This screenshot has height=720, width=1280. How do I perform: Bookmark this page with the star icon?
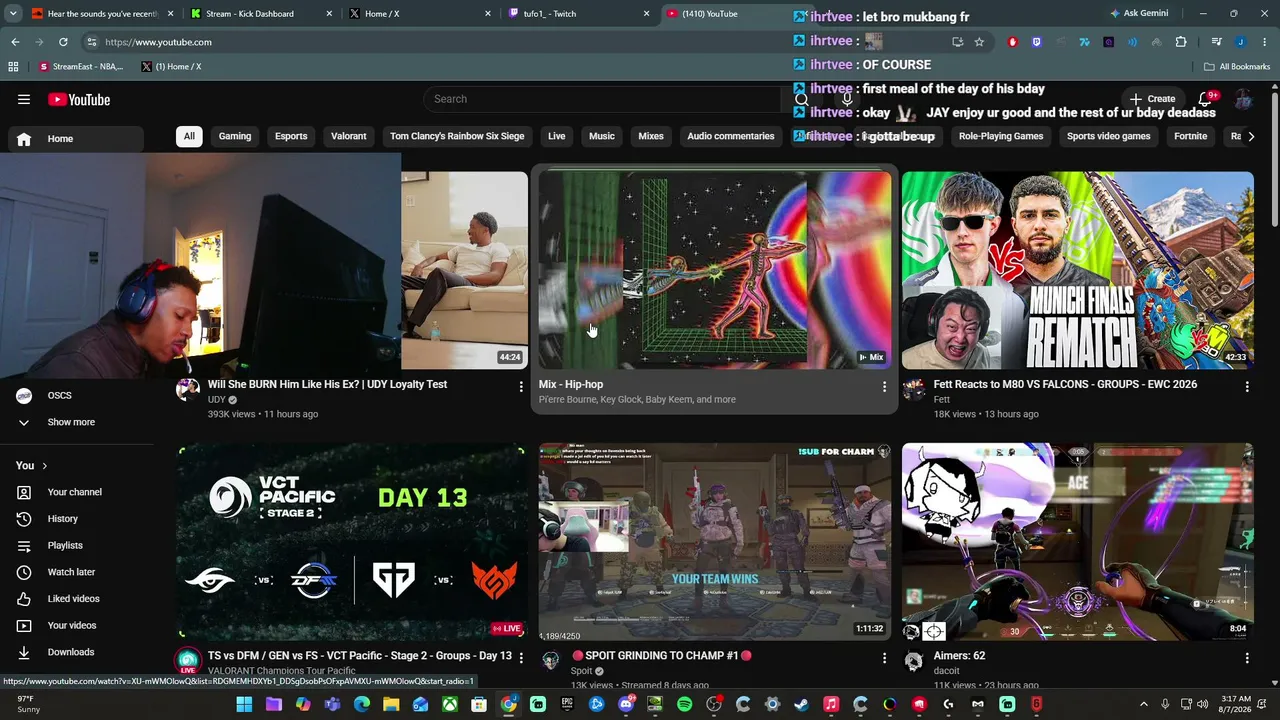click(x=979, y=42)
